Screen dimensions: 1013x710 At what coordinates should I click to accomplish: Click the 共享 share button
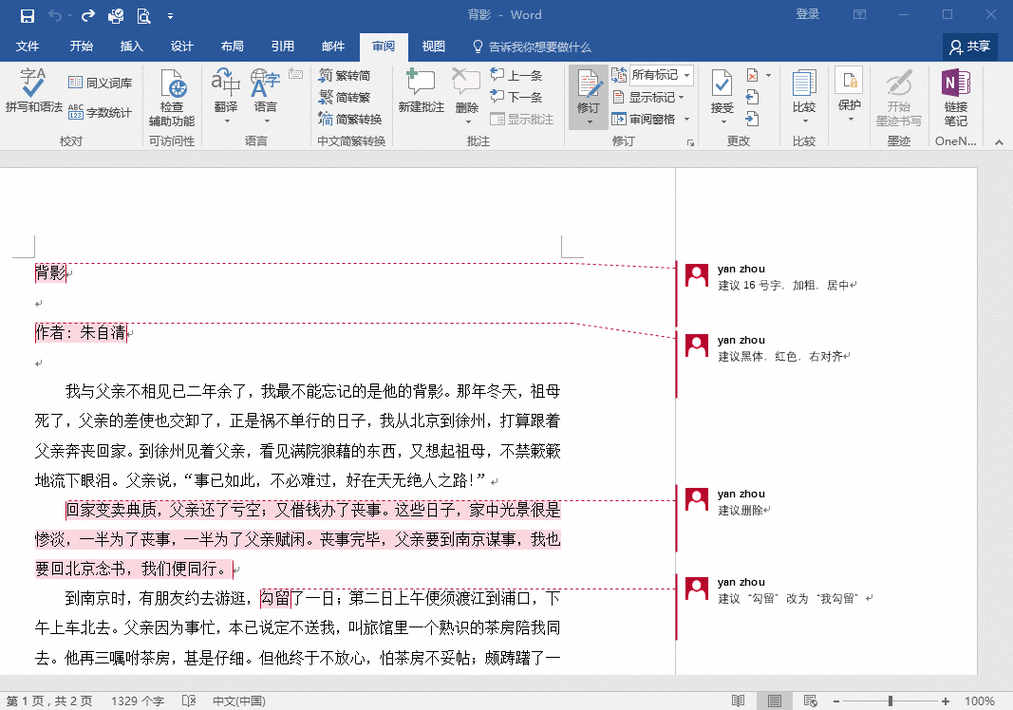[970, 46]
